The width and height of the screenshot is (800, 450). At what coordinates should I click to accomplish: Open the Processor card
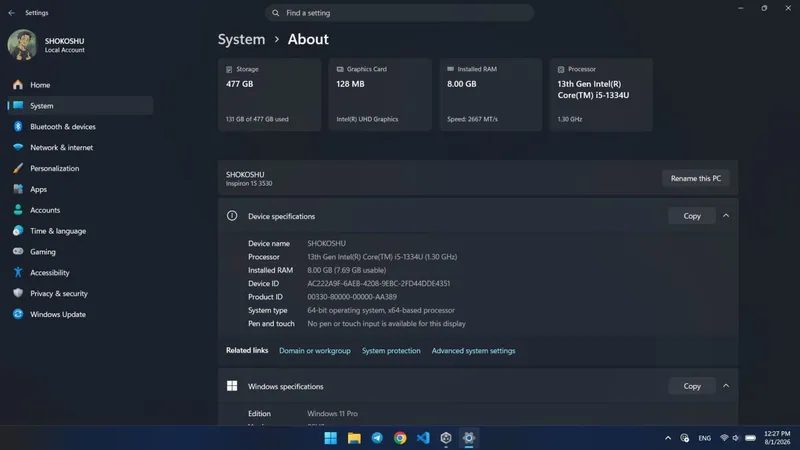[601, 94]
